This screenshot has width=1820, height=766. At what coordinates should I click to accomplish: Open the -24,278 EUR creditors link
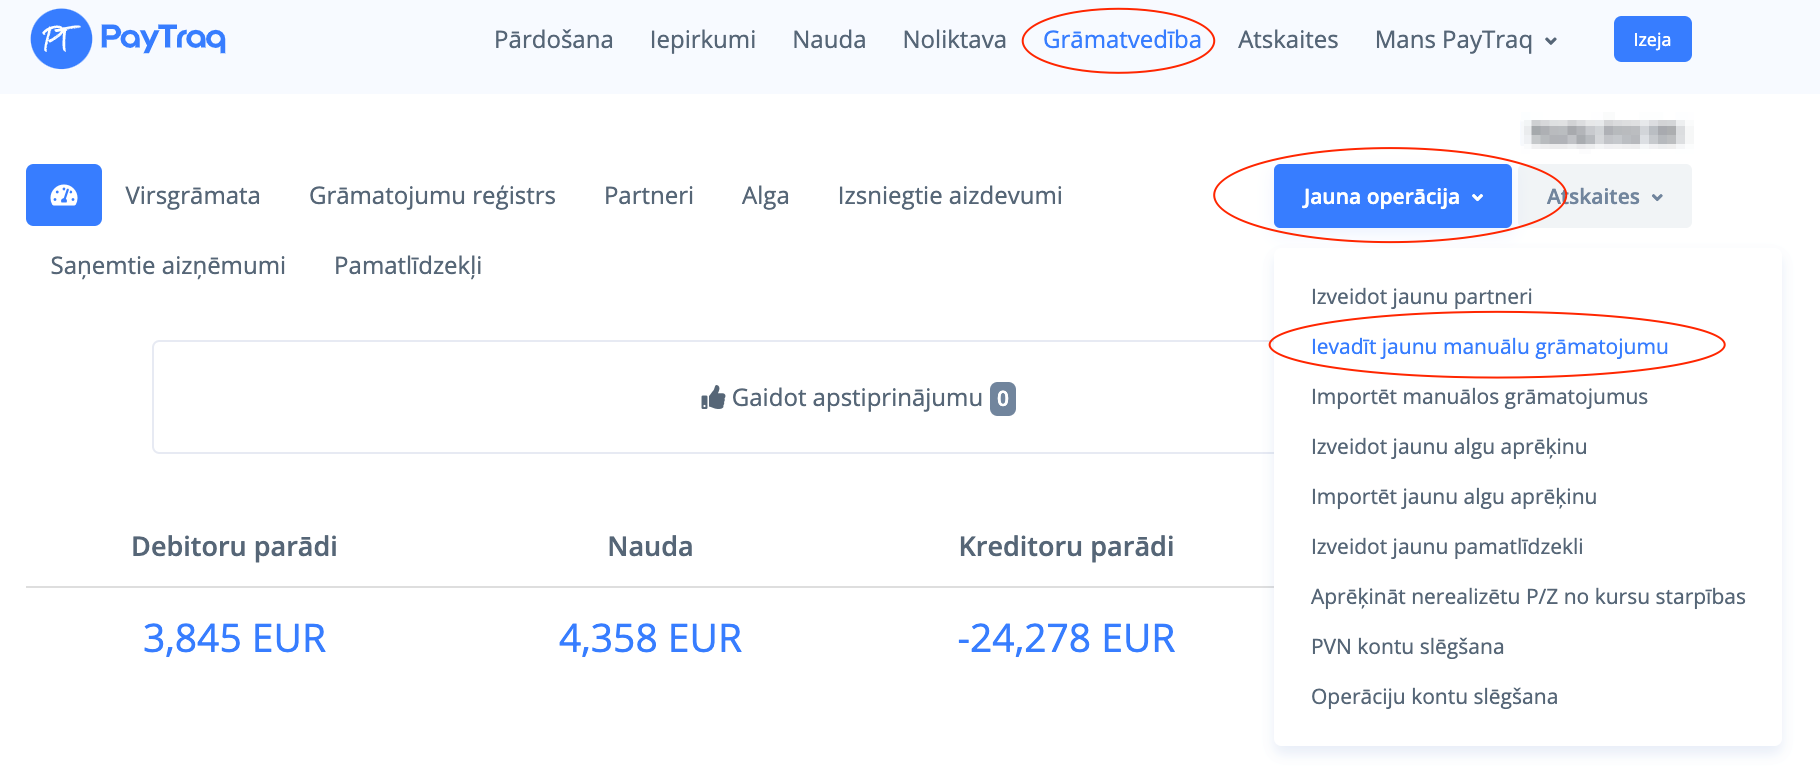(1065, 638)
